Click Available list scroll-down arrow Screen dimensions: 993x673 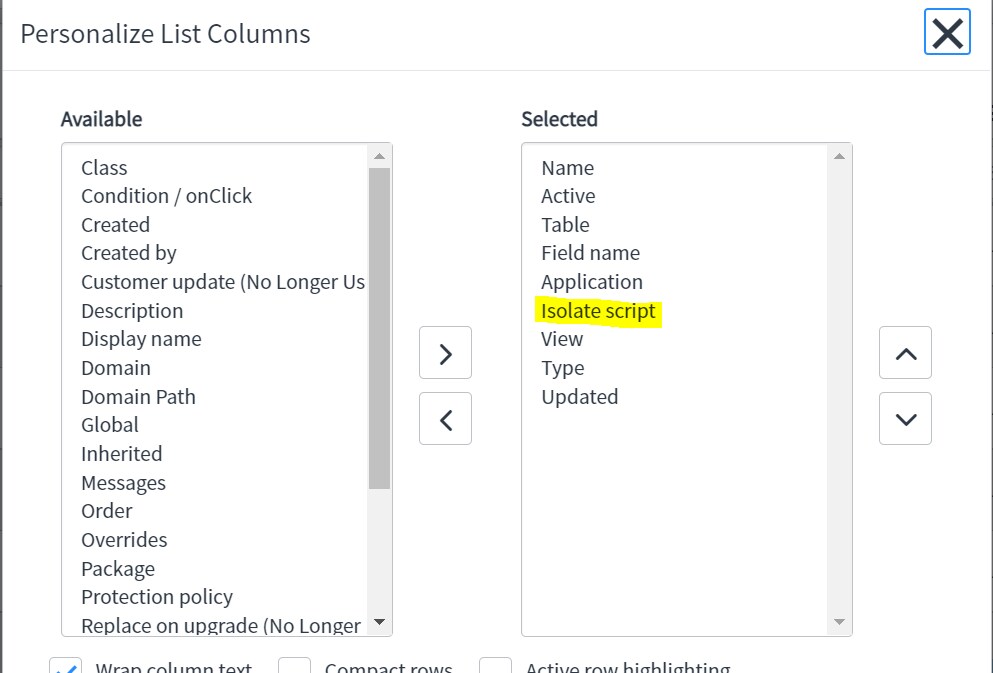coord(379,622)
